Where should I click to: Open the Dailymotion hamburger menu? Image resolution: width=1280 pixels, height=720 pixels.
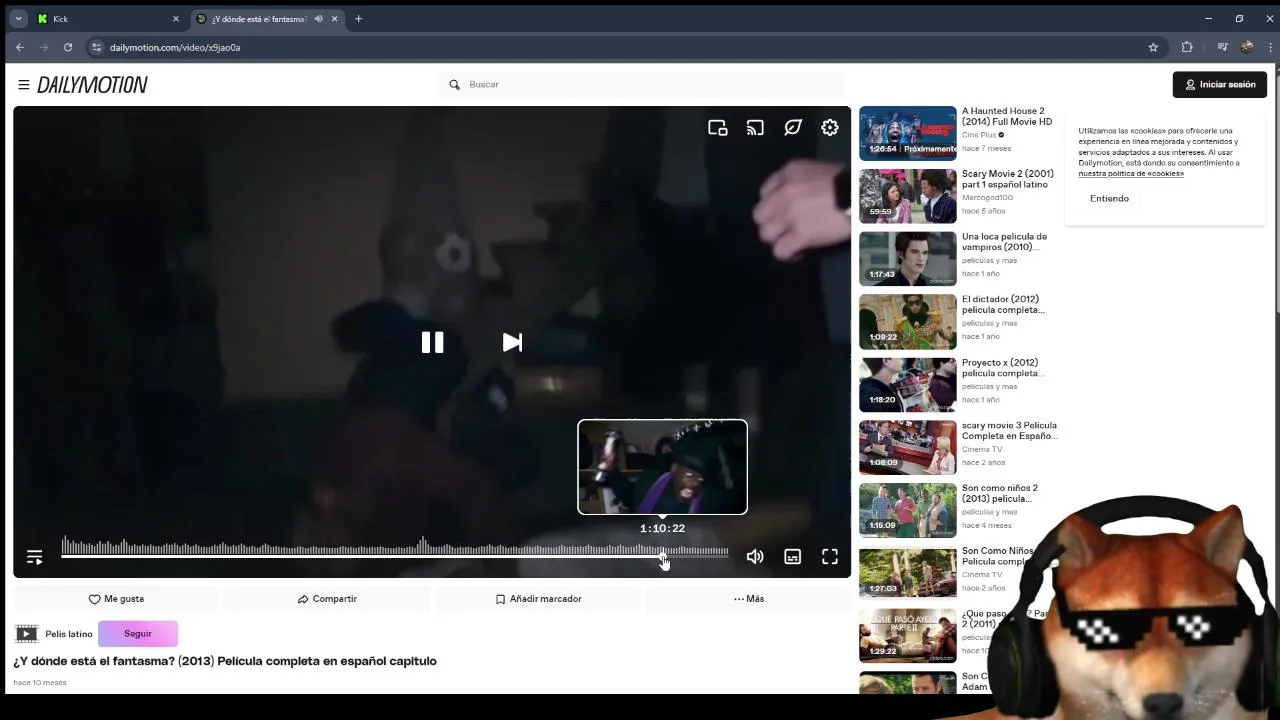tap(23, 85)
